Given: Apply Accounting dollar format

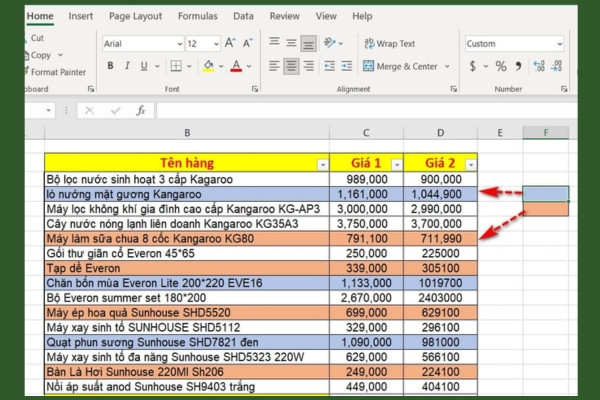Looking at the screenshot, I should [x=473, y=66].
